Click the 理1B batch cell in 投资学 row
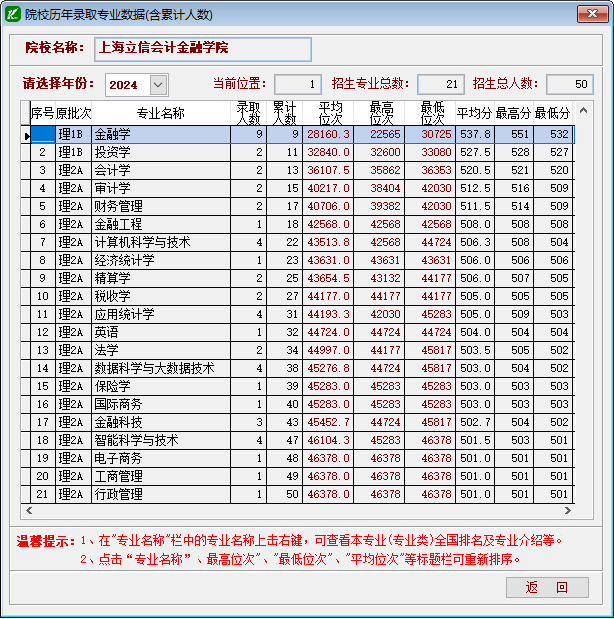This screenshot has width=614, height=619. [x=73, y=152]
